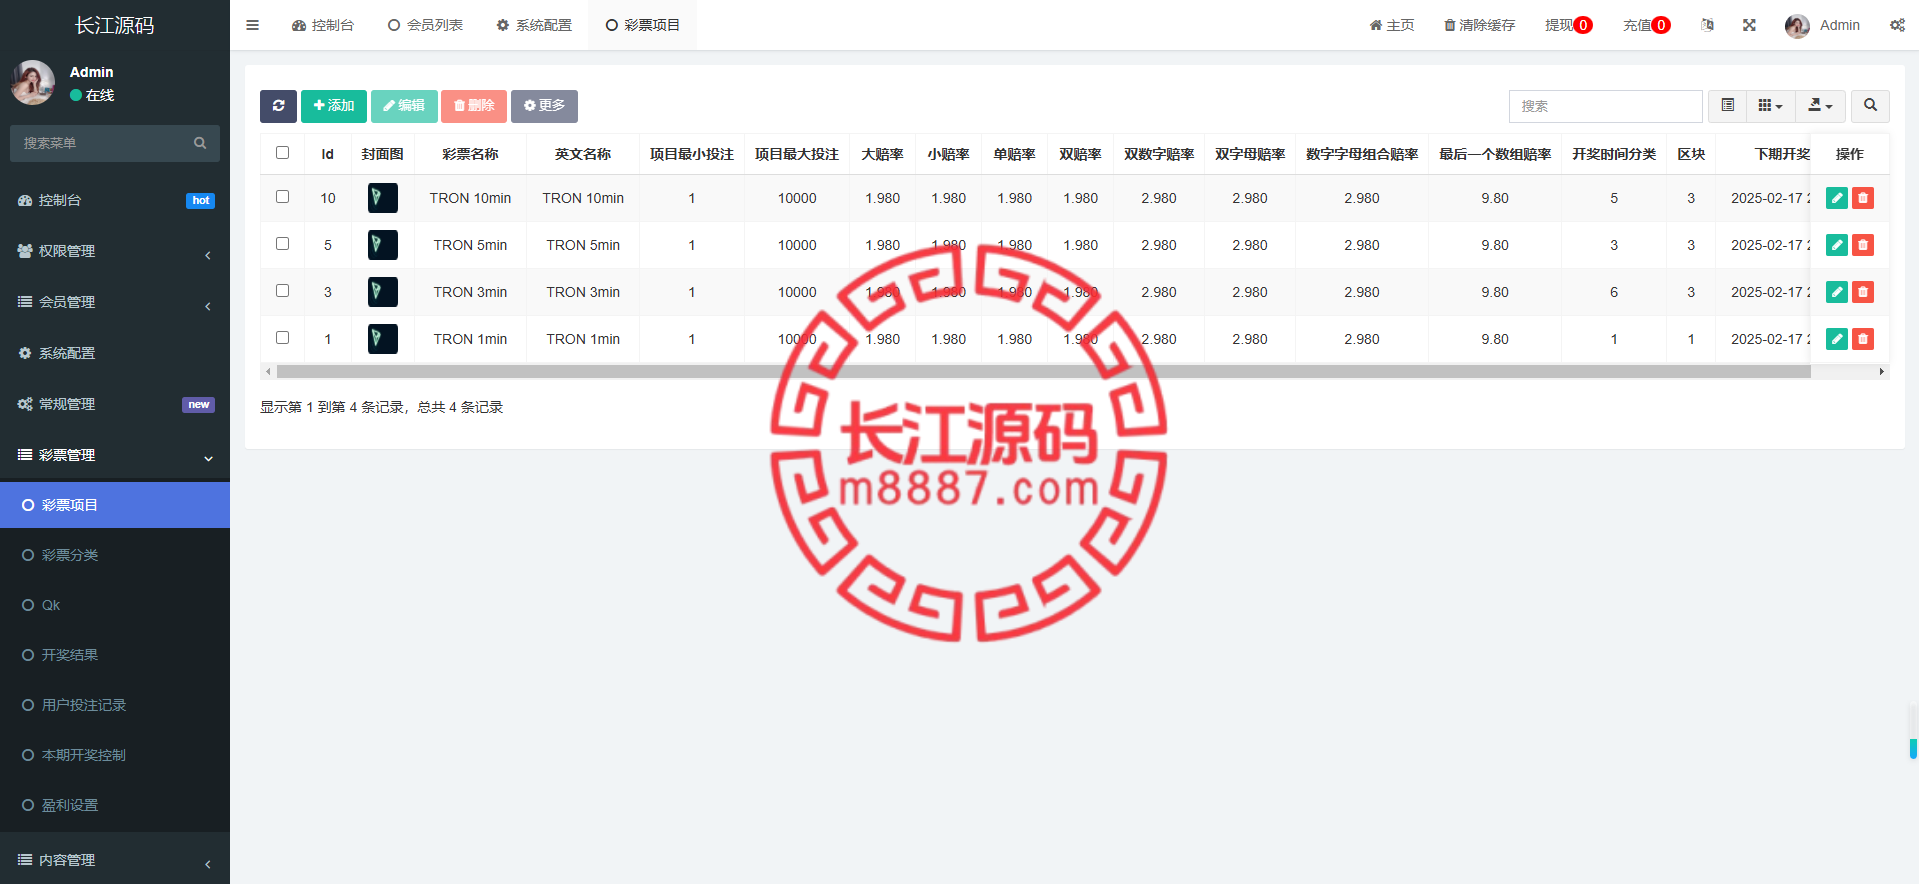Open 彩票分类 sidebar item
Screen dimensions: 1919x884
(115, 555)
